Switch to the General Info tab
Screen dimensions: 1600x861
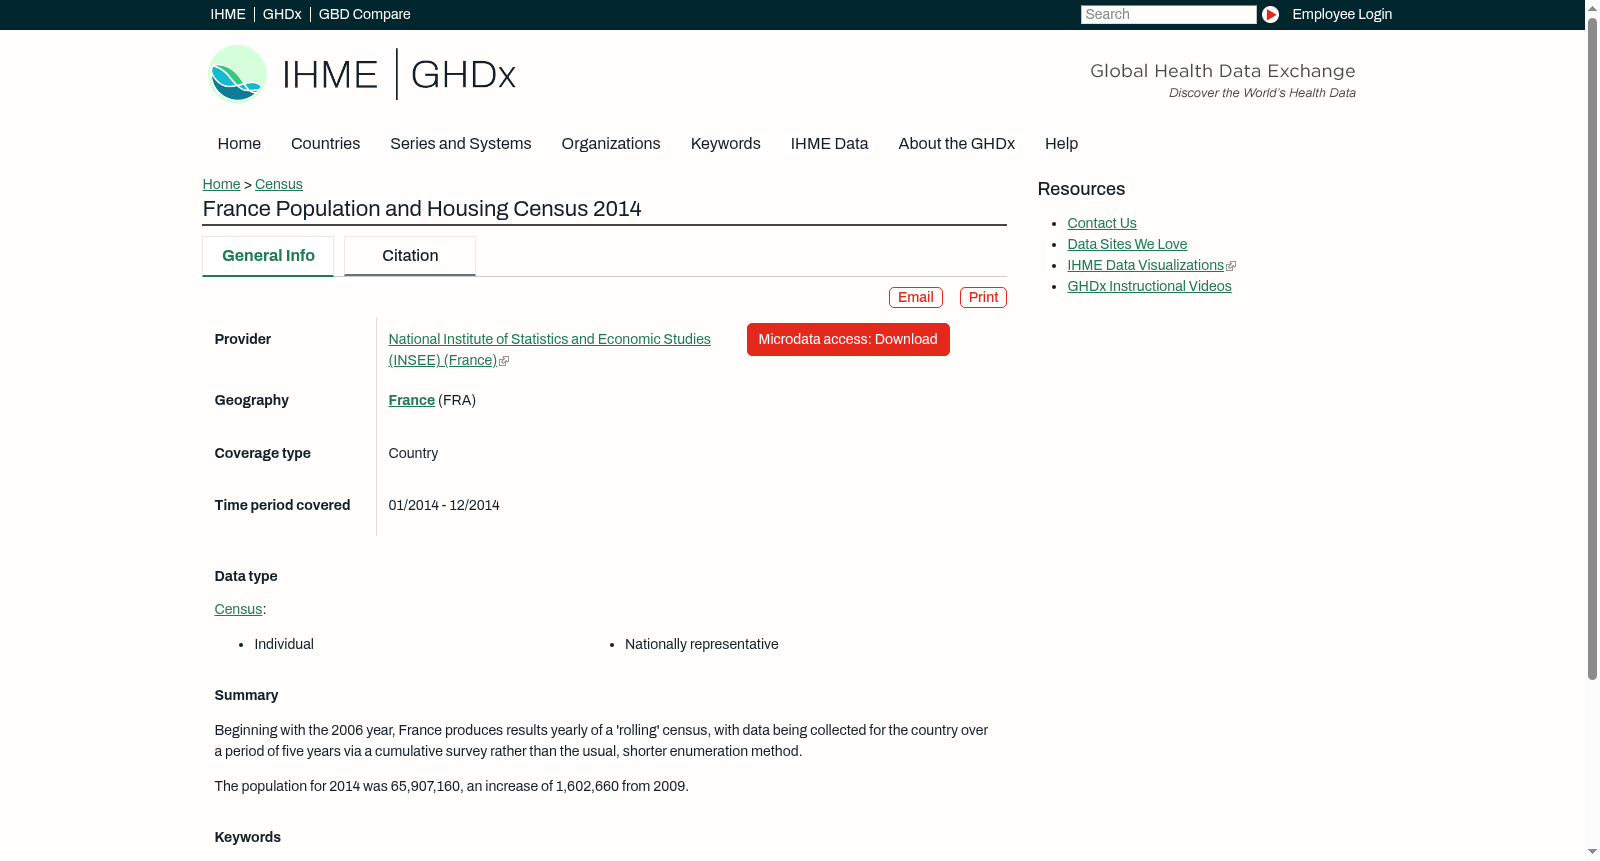pyautogui.click(x=268, y=256)
